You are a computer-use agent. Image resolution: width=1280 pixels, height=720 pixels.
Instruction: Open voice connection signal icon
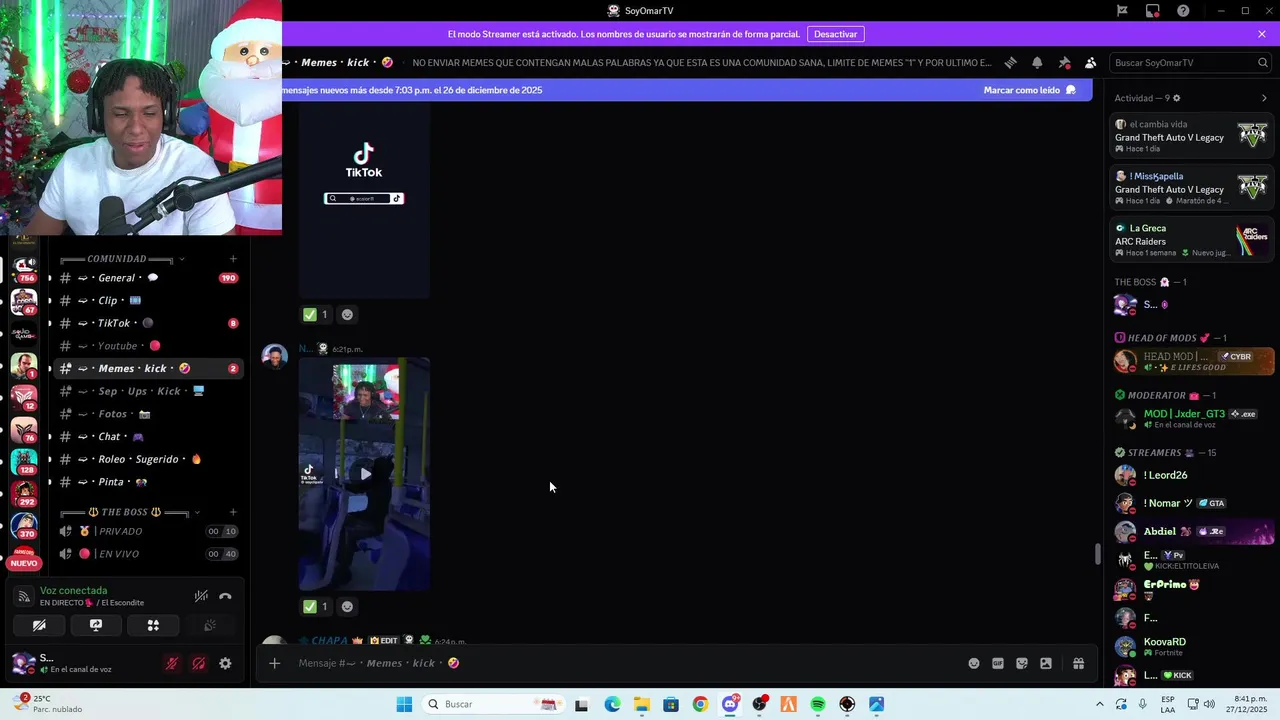click(24, 596)
